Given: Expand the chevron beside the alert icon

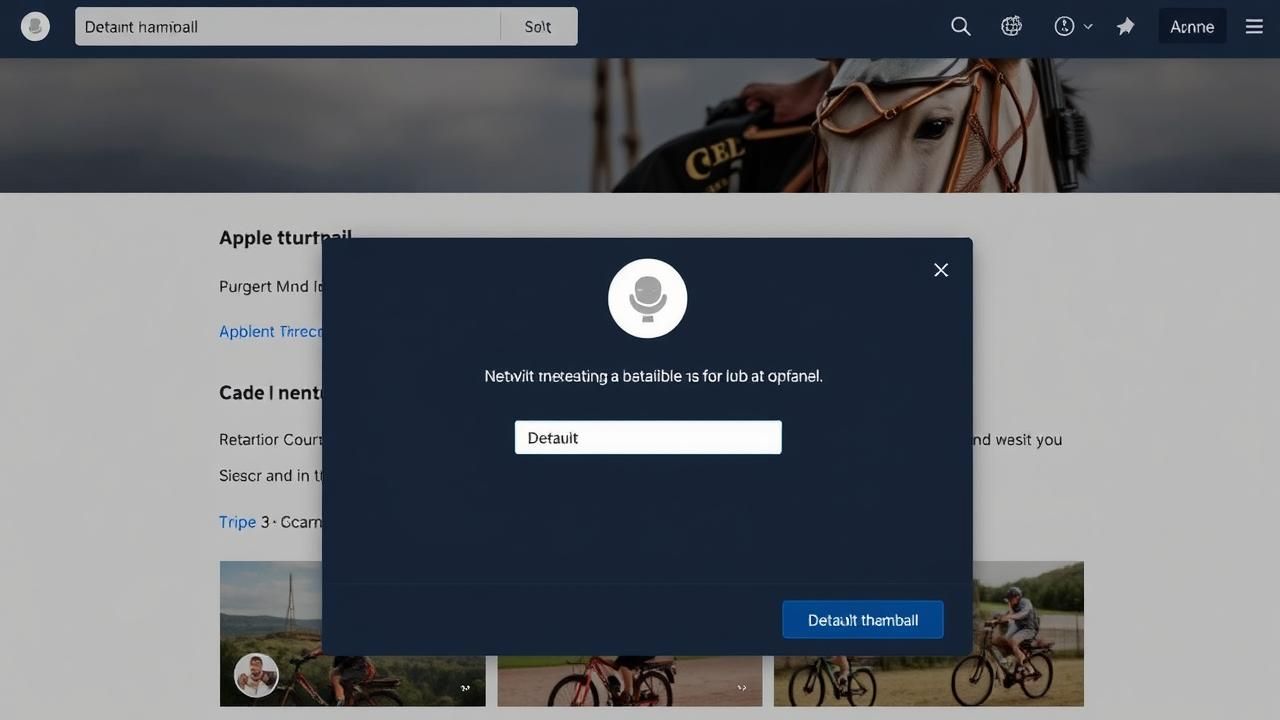Looking at the screenshot, I should (x=1089, y=27).
